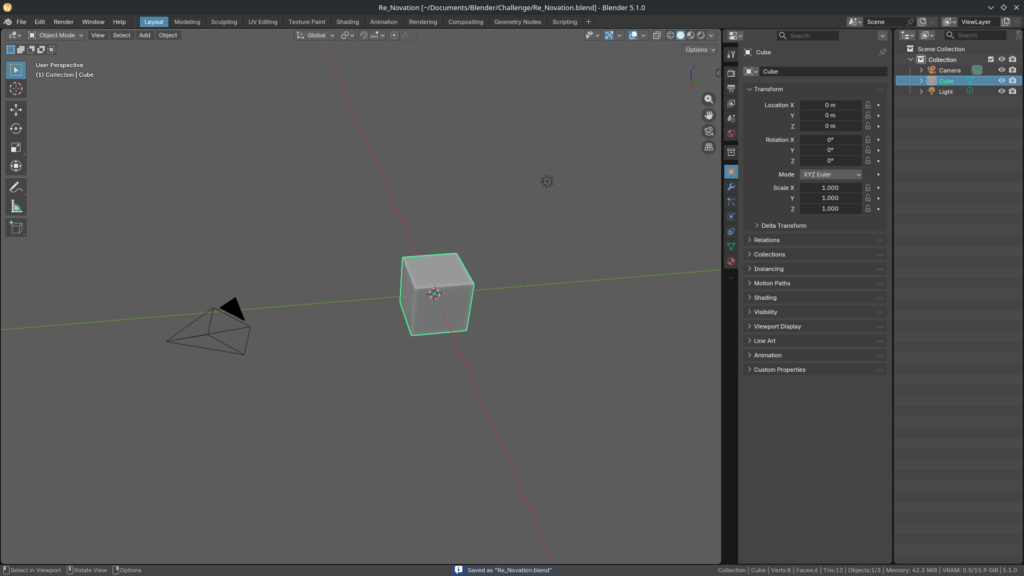The width and height of the screenshot is (1024, 576).
Task: Pick the Measure tool
Action: pyautogui.click(x=16, y=206)
